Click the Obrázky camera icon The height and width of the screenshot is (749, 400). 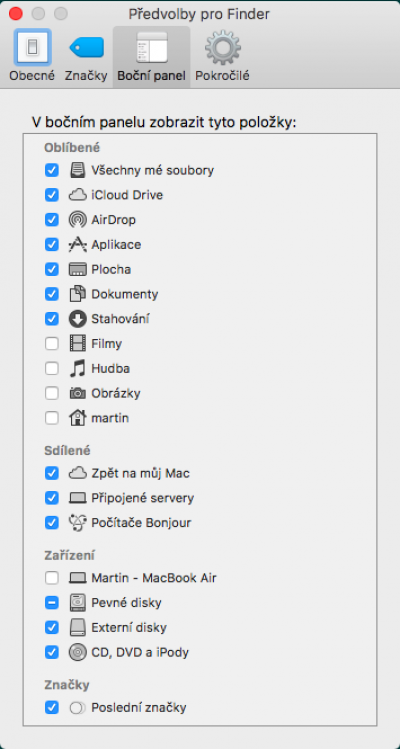click(x=77, y=393)
